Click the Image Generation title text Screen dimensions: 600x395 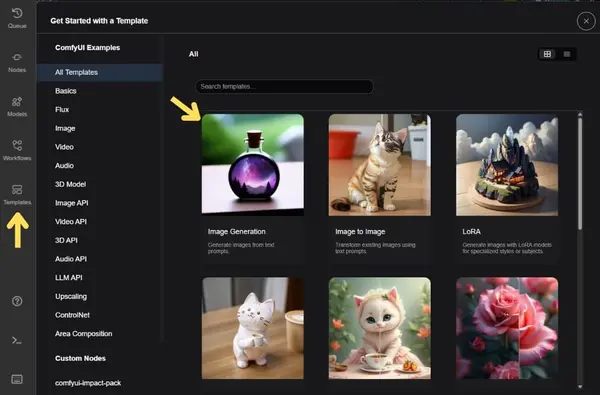(236, 232)
